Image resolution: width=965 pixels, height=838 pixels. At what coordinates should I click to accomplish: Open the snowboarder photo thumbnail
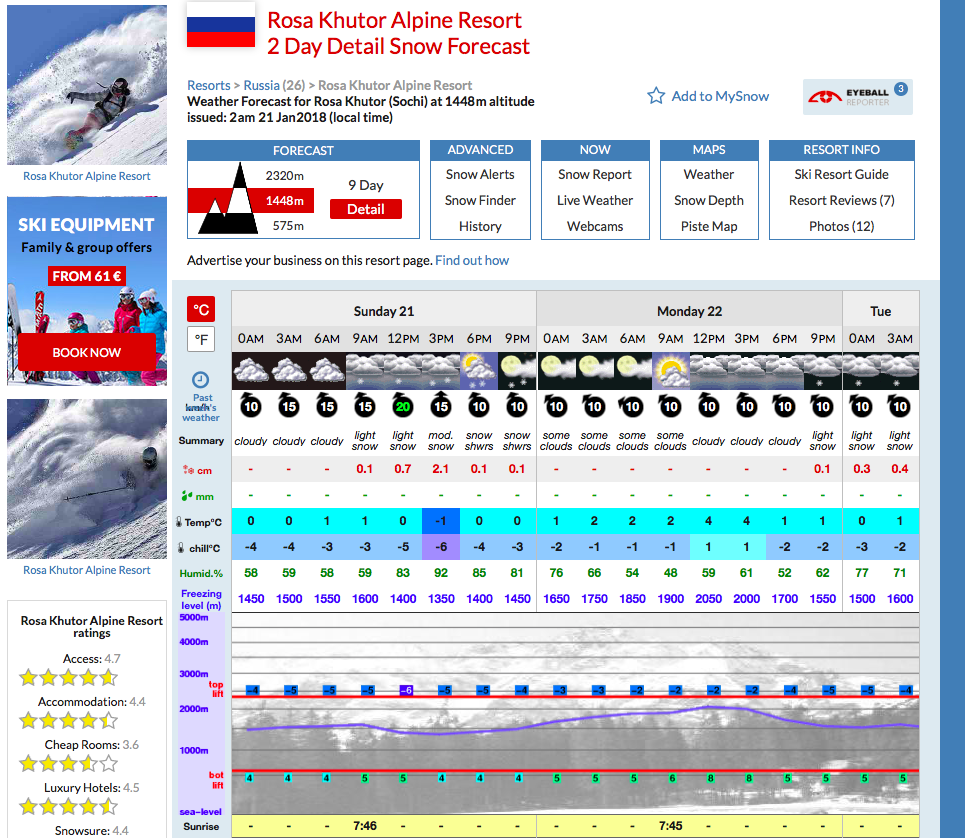[x=87, y=85]
